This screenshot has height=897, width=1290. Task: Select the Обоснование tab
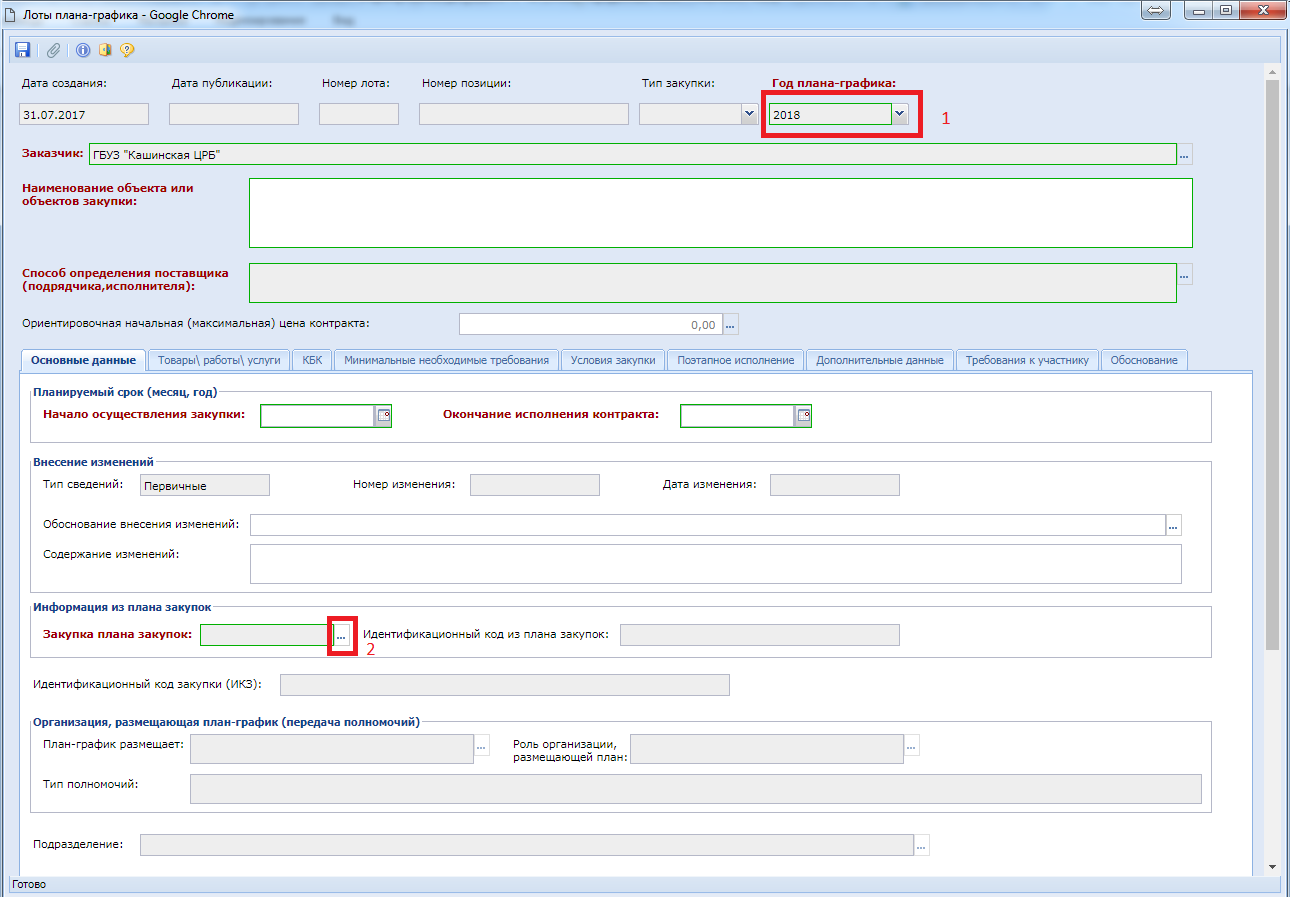tap(1144, 360)
